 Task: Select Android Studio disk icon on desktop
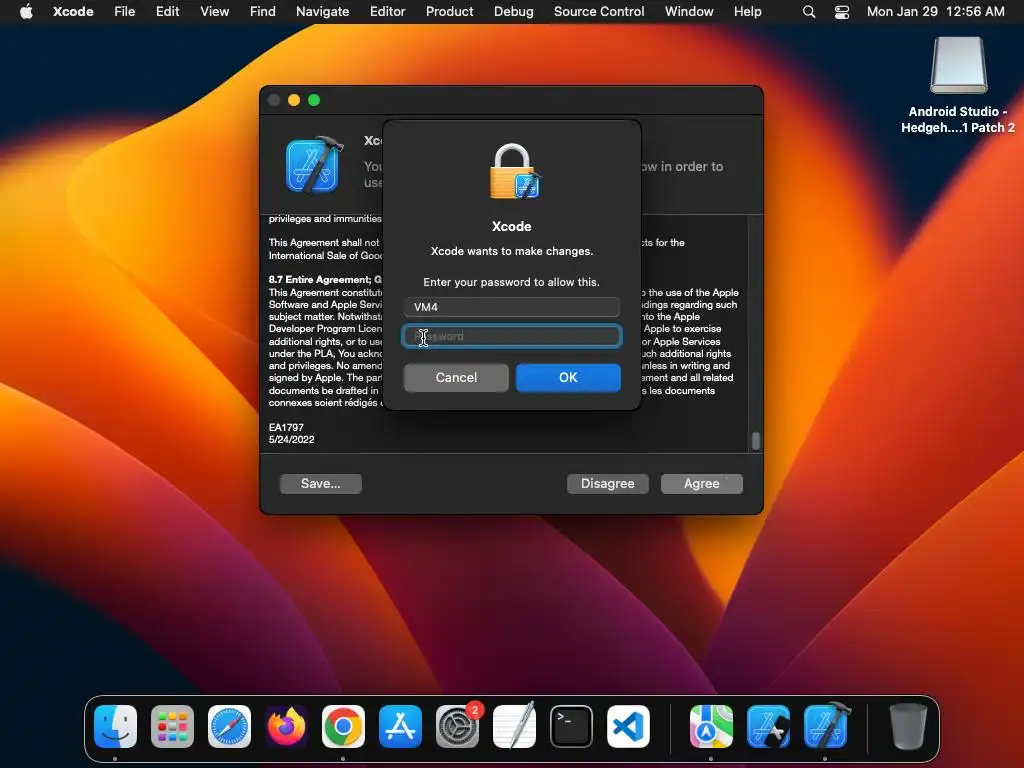click(x=958, y=65)
